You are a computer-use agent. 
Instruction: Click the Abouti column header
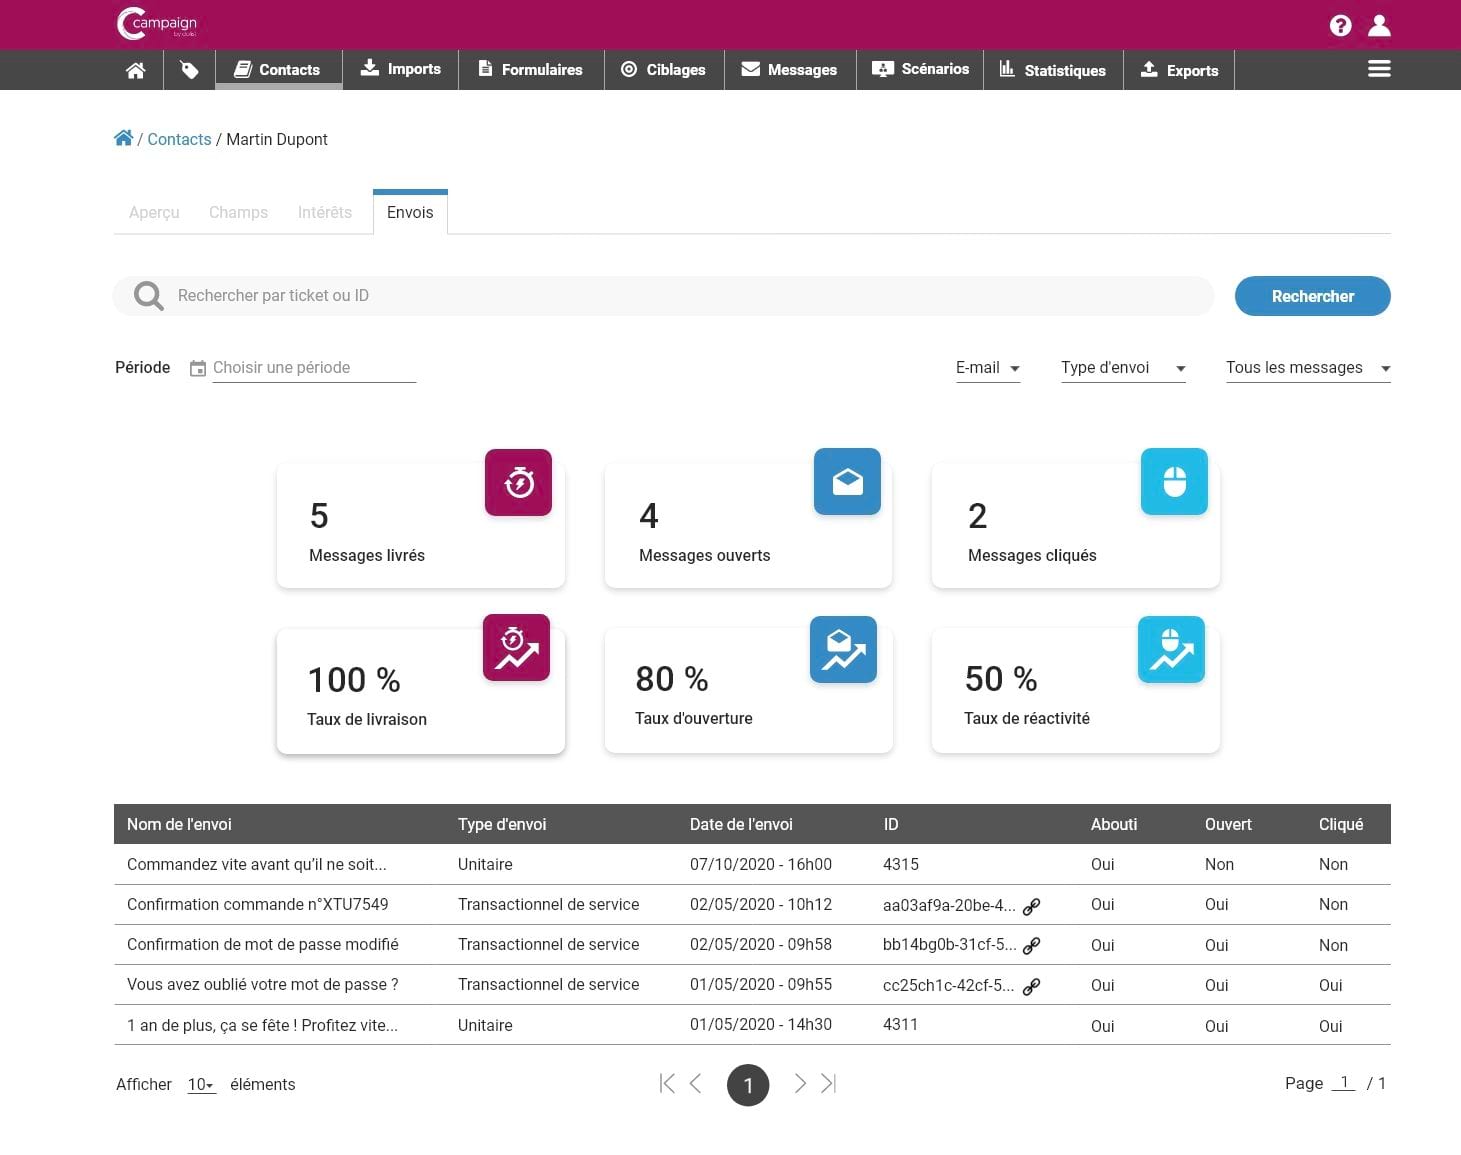point(1114,824)
